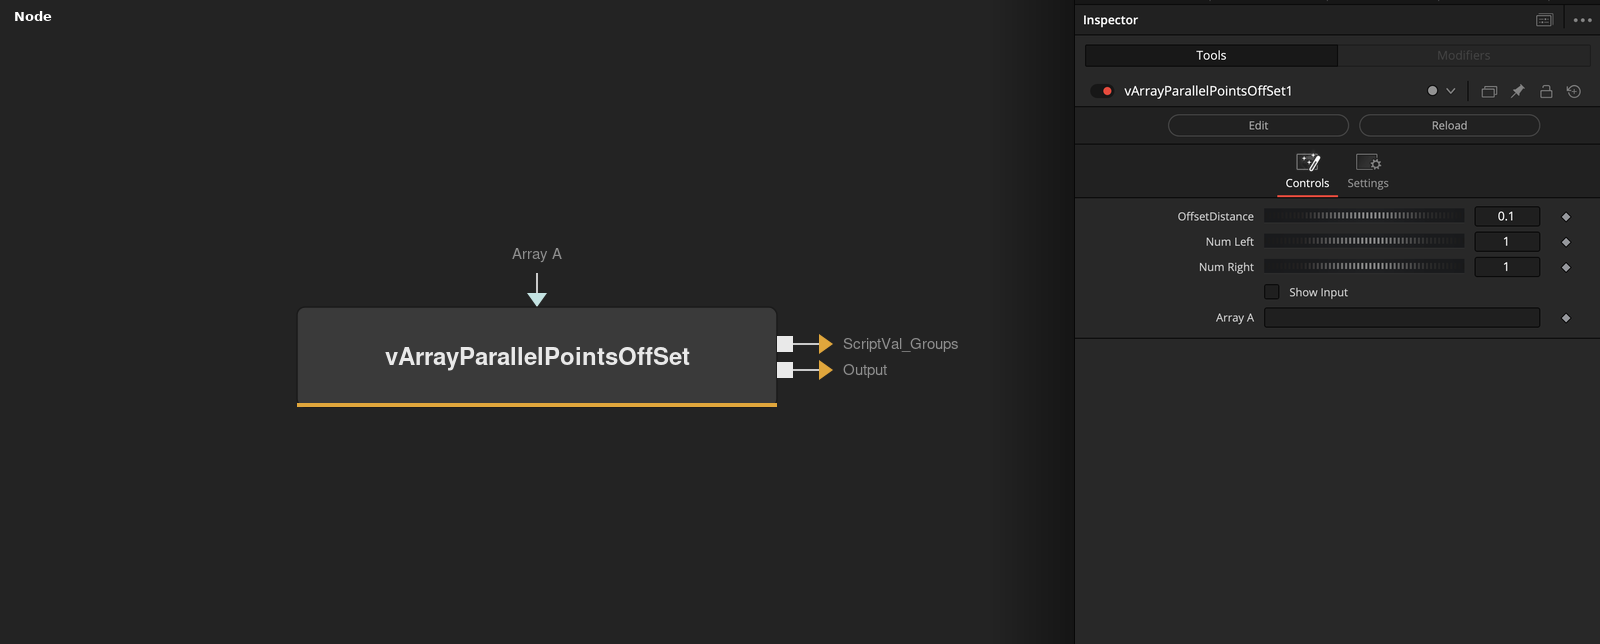Switch to the Tools tab
The width and height of the screenshot is (1600, 644).
click(1211, 55)
